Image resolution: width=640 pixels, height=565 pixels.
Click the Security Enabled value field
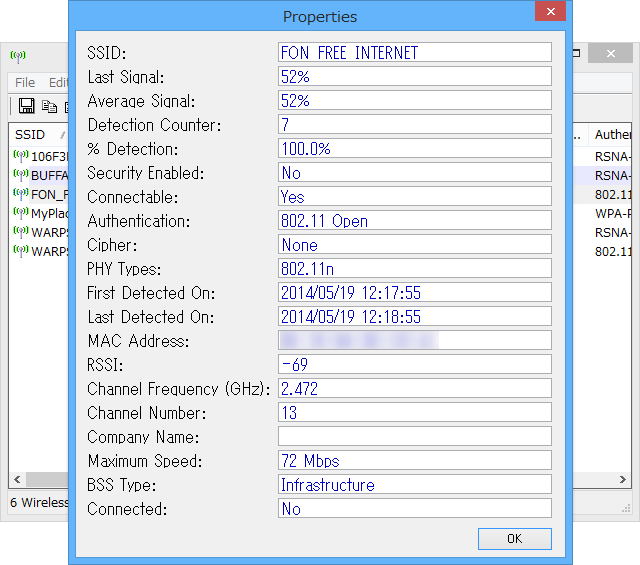click(x=415, y=172)
